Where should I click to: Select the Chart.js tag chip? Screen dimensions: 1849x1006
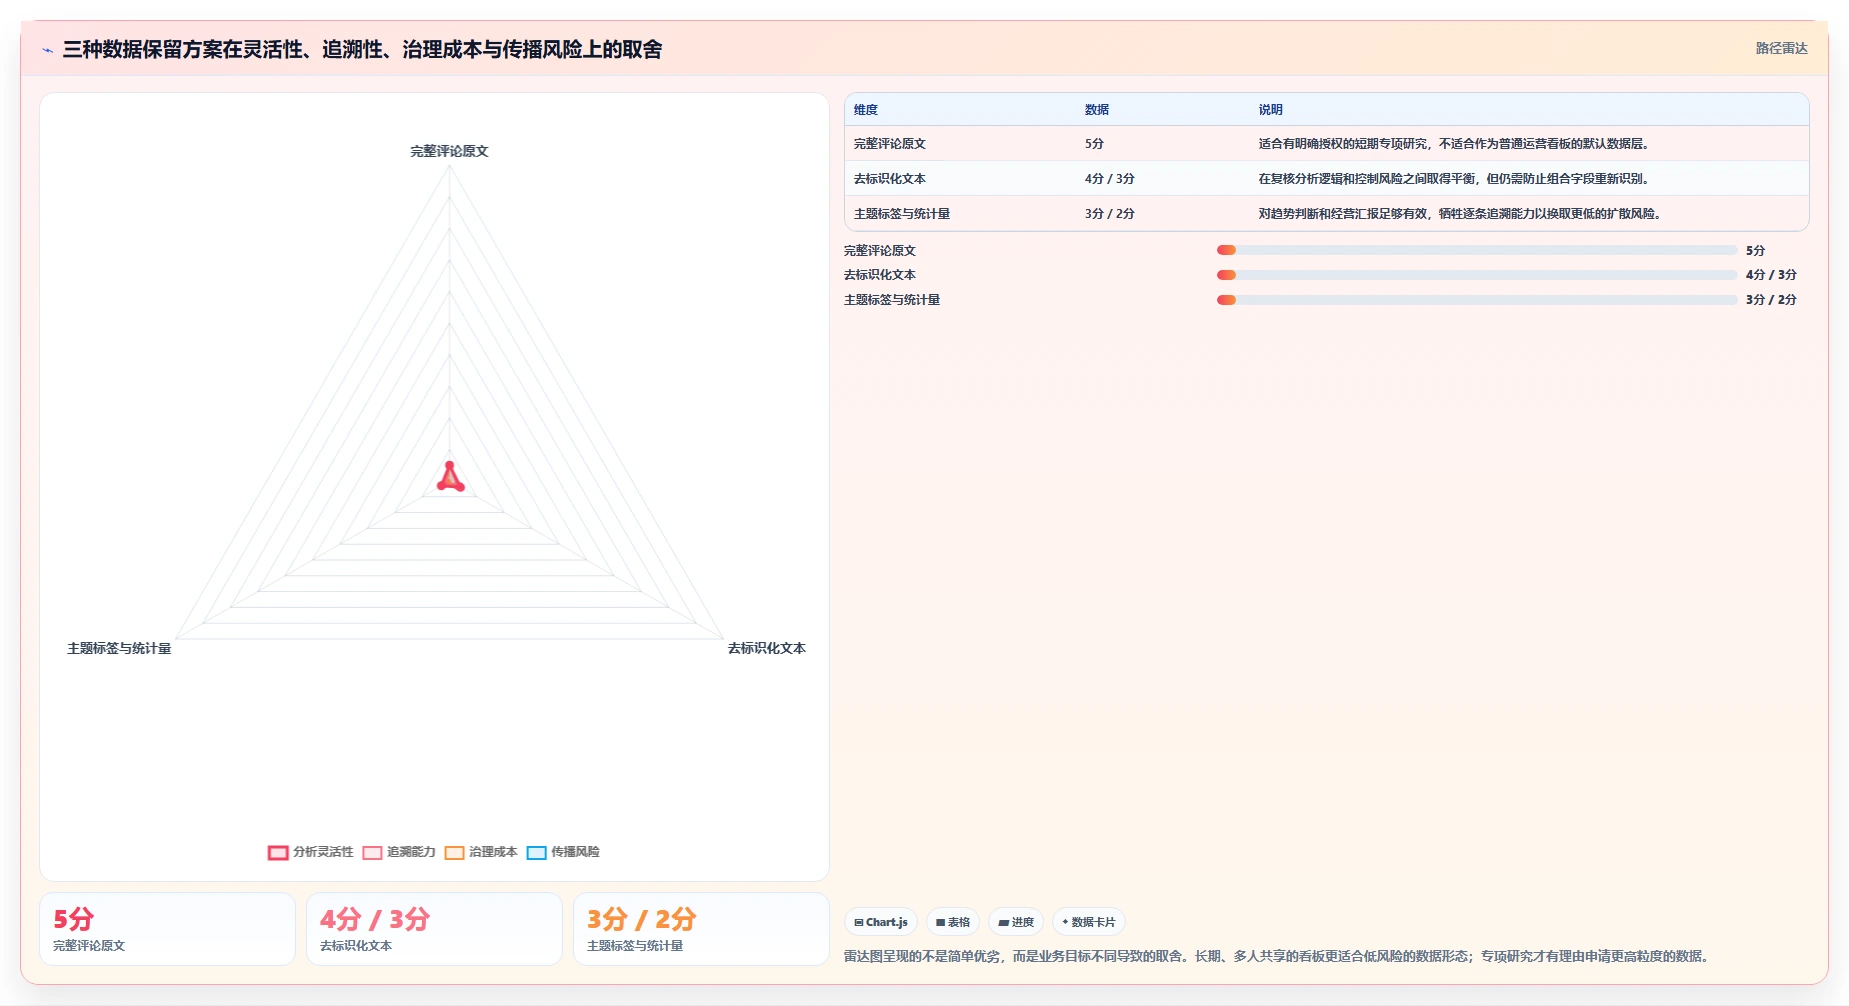[881, 922]
